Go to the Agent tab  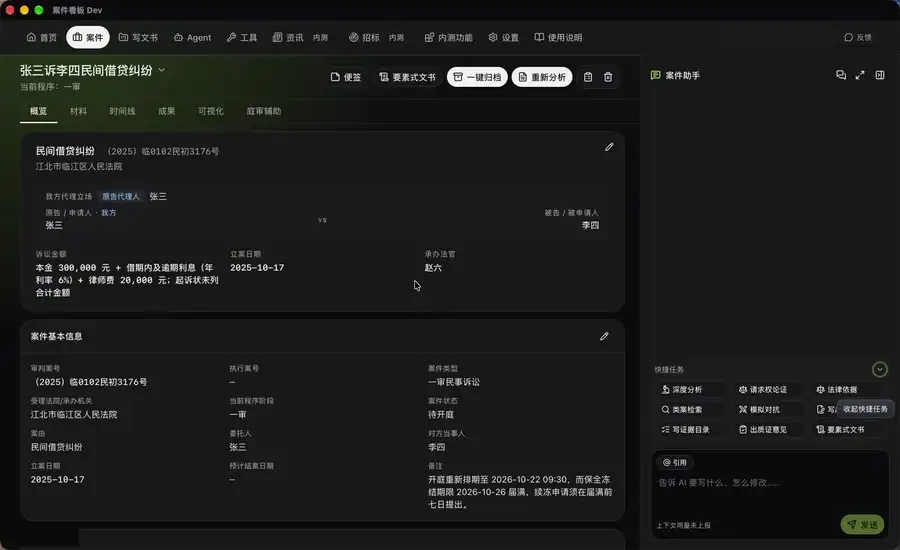pyautogui.click(x=192, y=37)
